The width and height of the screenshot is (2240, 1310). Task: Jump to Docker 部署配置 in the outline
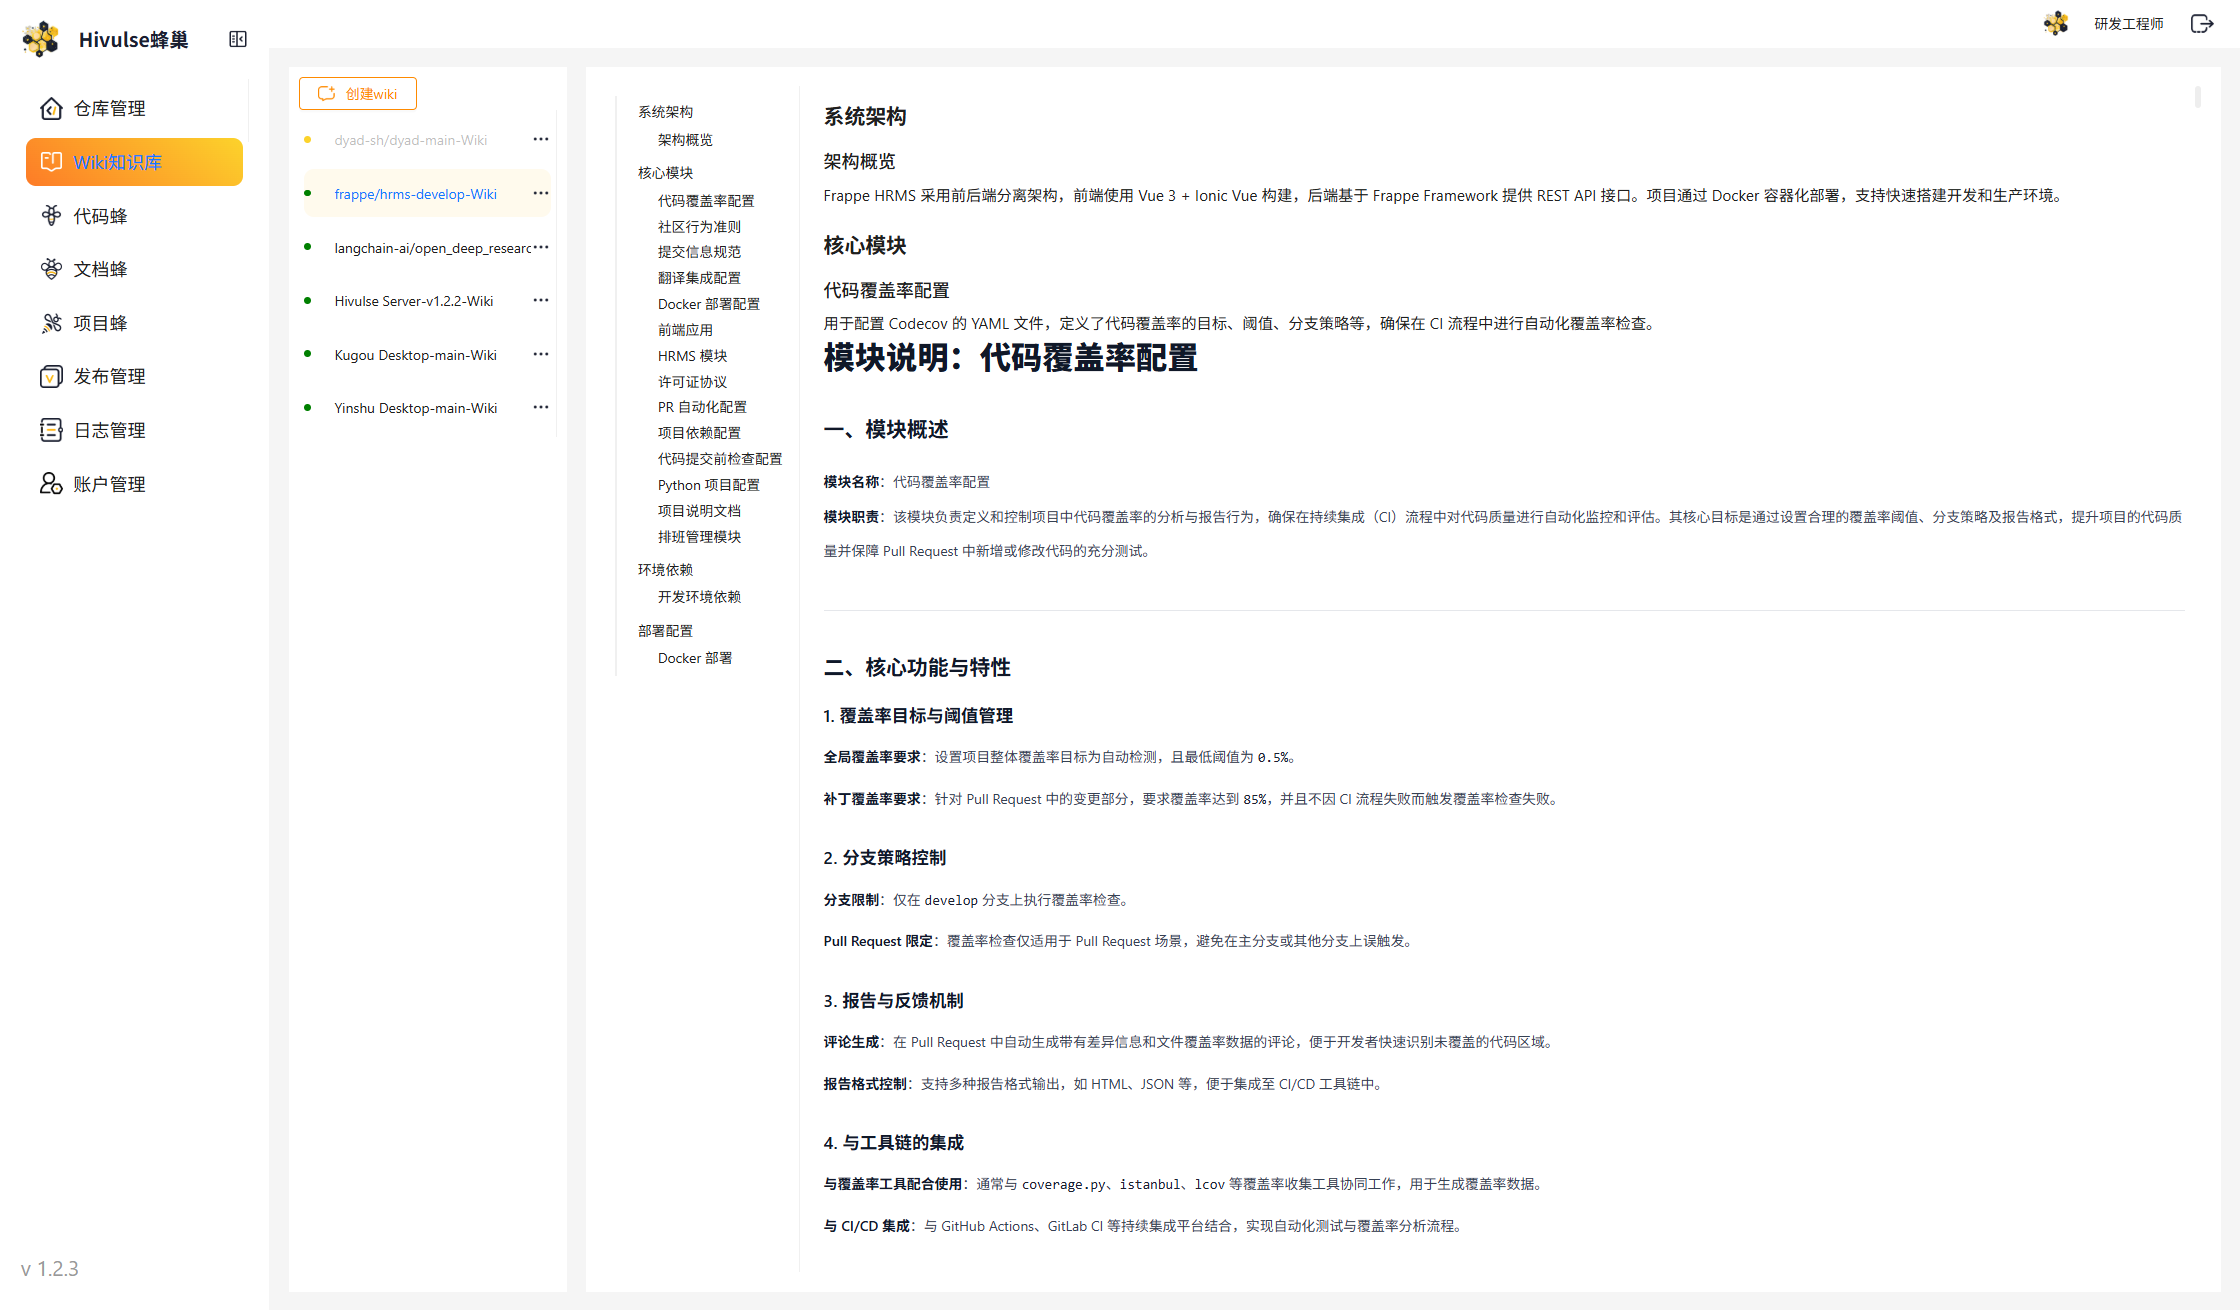pos(709,304)
